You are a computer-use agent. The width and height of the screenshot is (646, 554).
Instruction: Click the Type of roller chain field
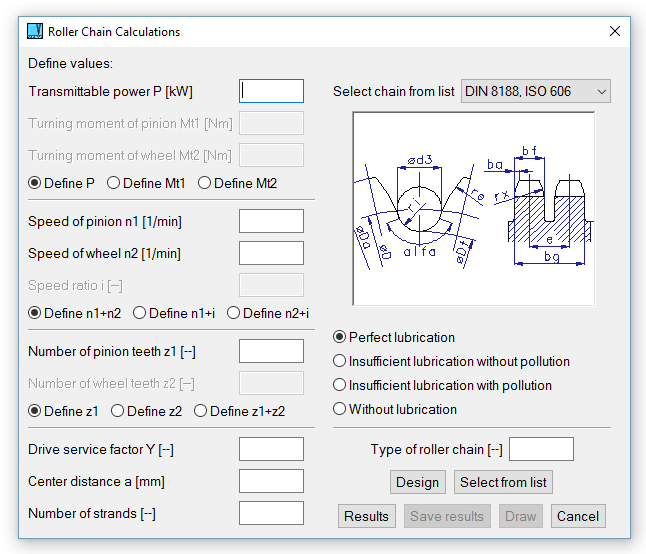coord(541,449)
